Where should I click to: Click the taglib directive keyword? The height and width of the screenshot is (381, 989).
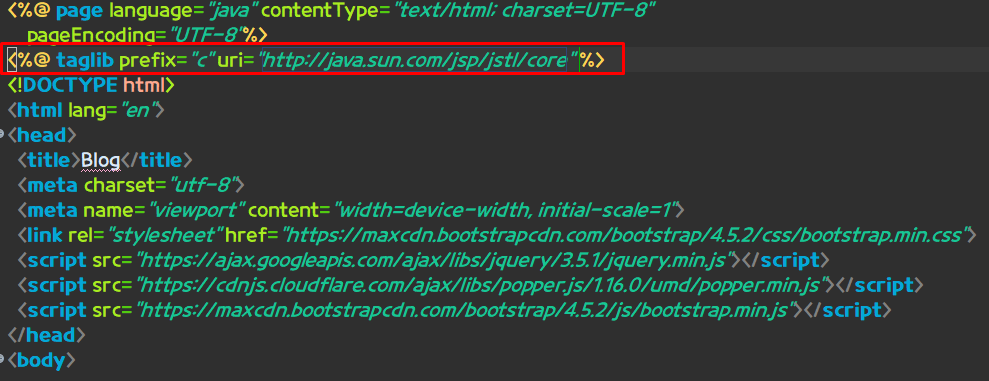[x=85, y=61]
